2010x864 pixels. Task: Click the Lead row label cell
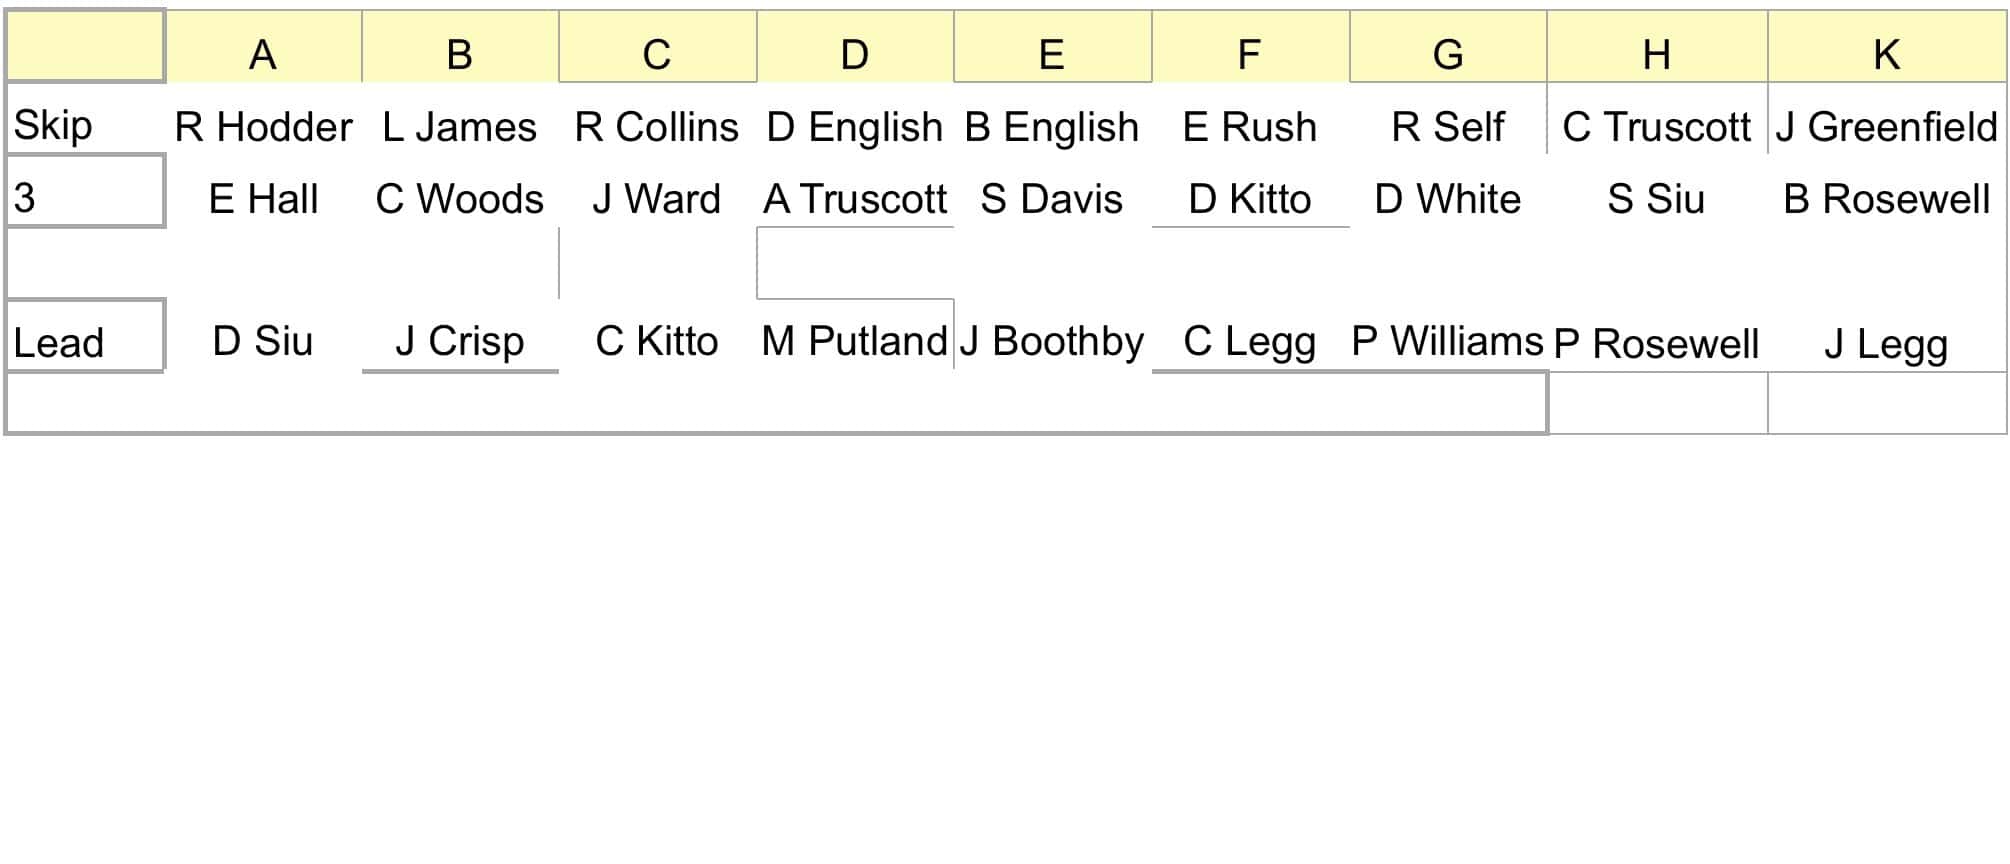pos(84,342)
